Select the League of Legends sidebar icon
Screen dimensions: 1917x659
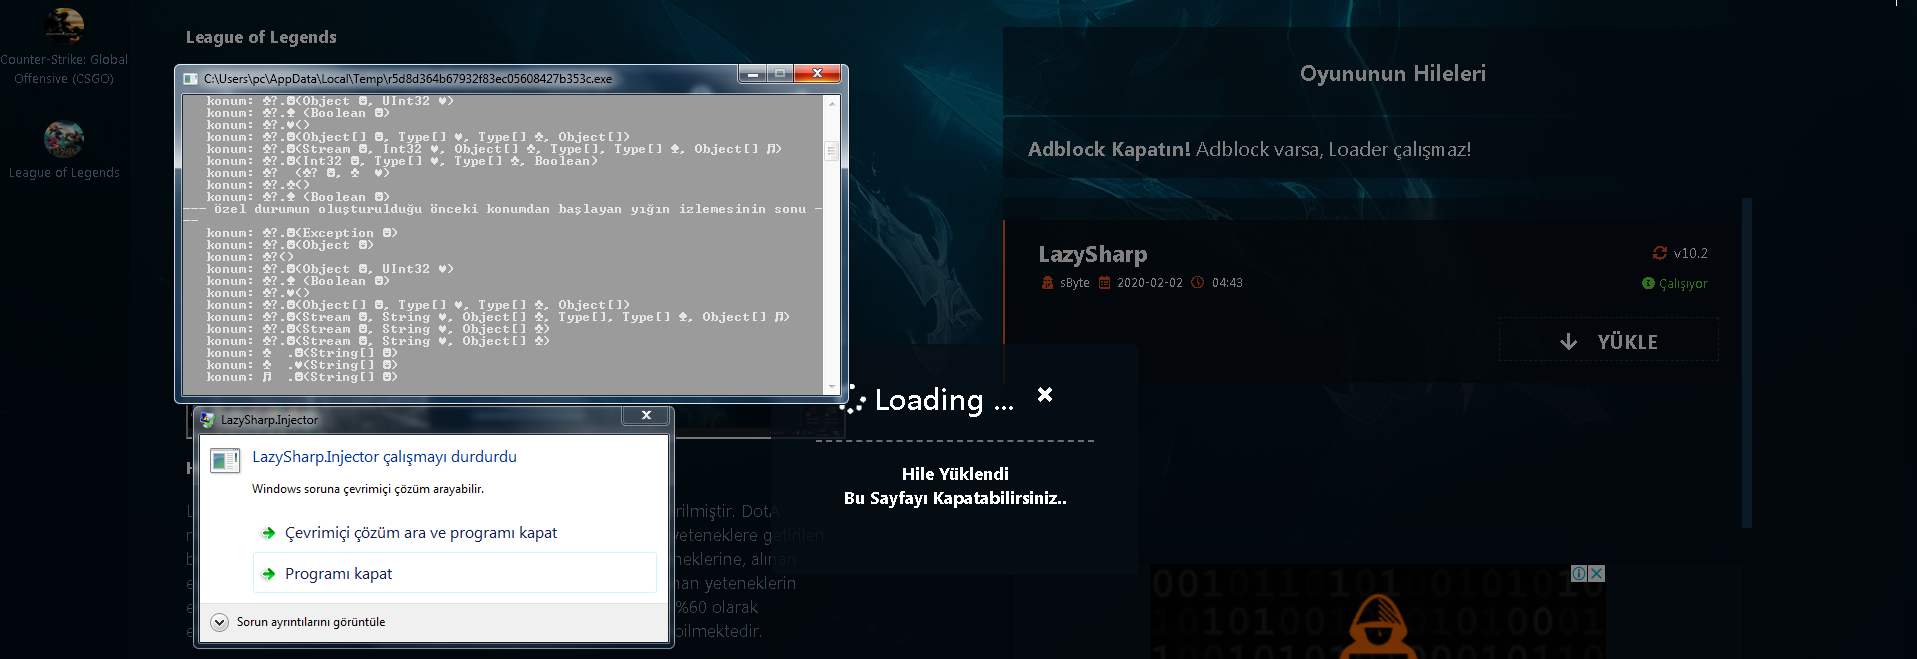point(64,139)
